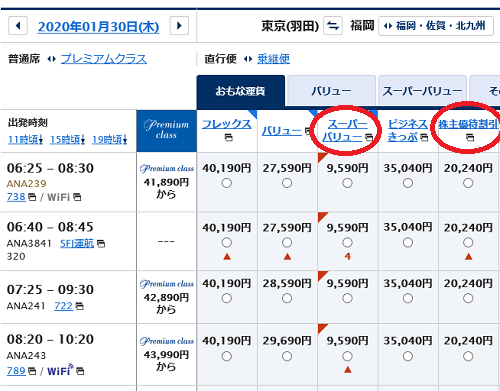Open WiFi info icon for ANA239
500x391 pixels.
pos(77,197)
